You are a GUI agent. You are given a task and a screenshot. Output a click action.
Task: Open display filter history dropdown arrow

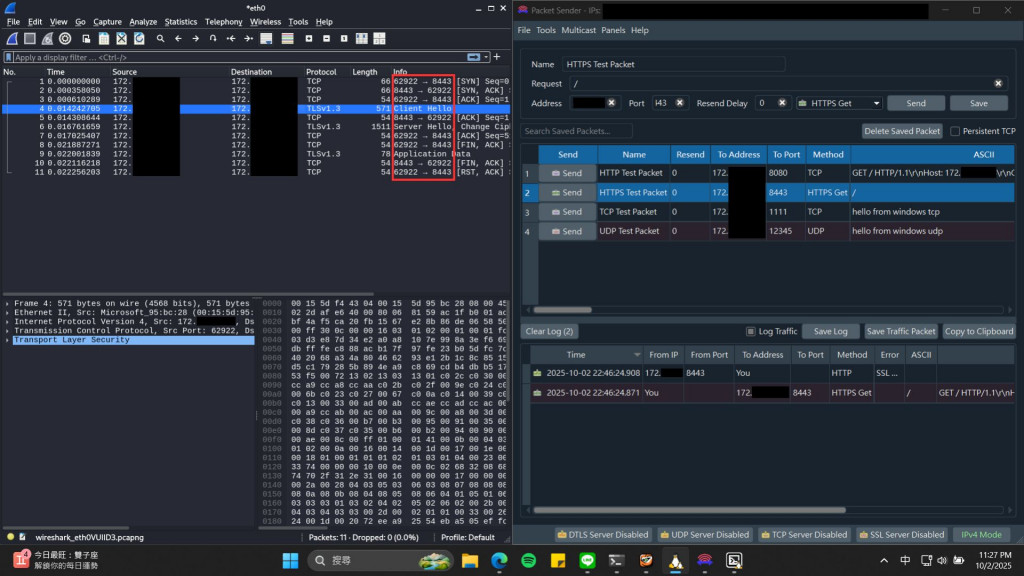tap(487, 57)
